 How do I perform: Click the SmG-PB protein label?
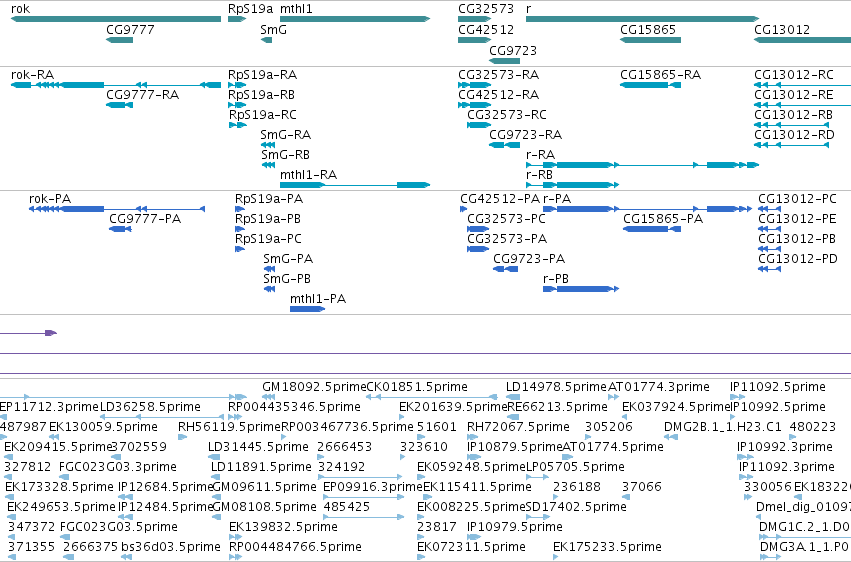click(x=287, y=278)
